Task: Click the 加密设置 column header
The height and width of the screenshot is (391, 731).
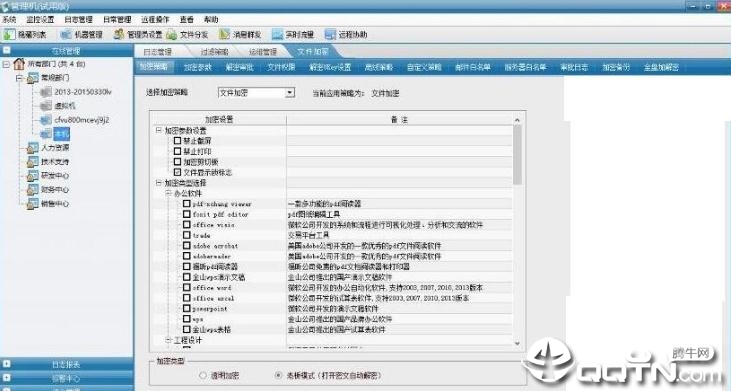Action: 219,120
